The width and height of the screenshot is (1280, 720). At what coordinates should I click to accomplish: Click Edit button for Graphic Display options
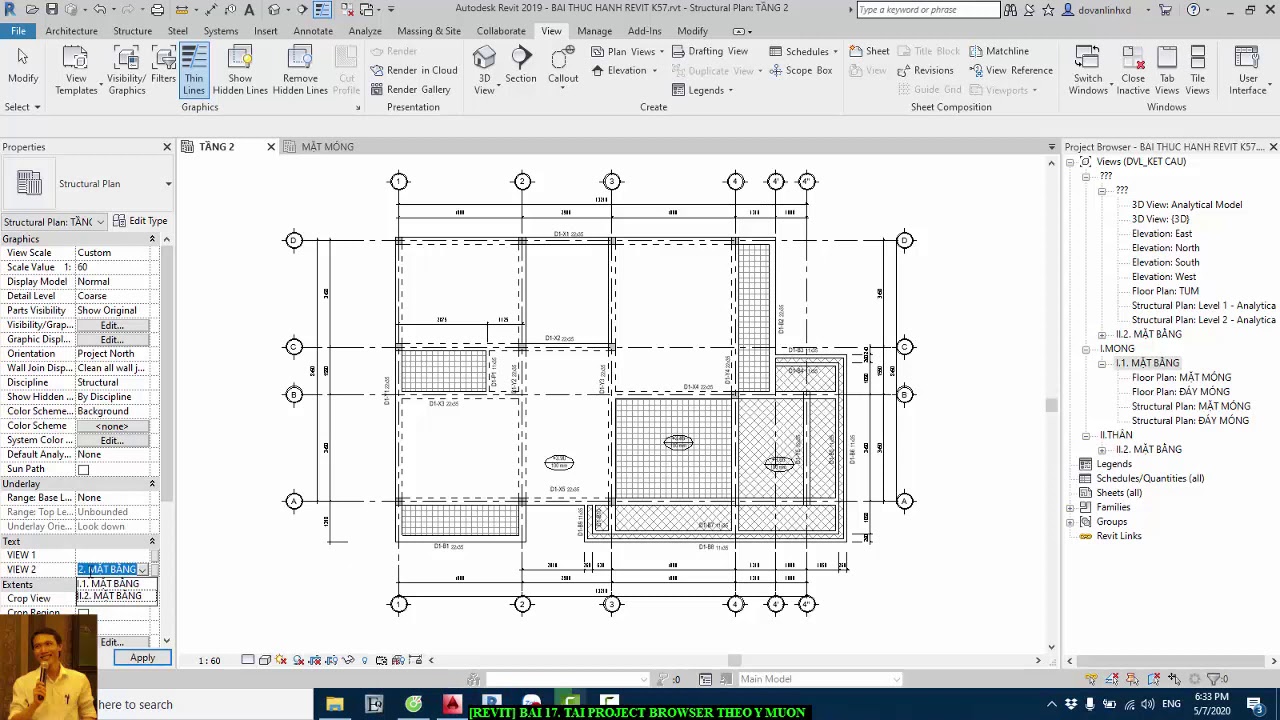click(112, 339)
